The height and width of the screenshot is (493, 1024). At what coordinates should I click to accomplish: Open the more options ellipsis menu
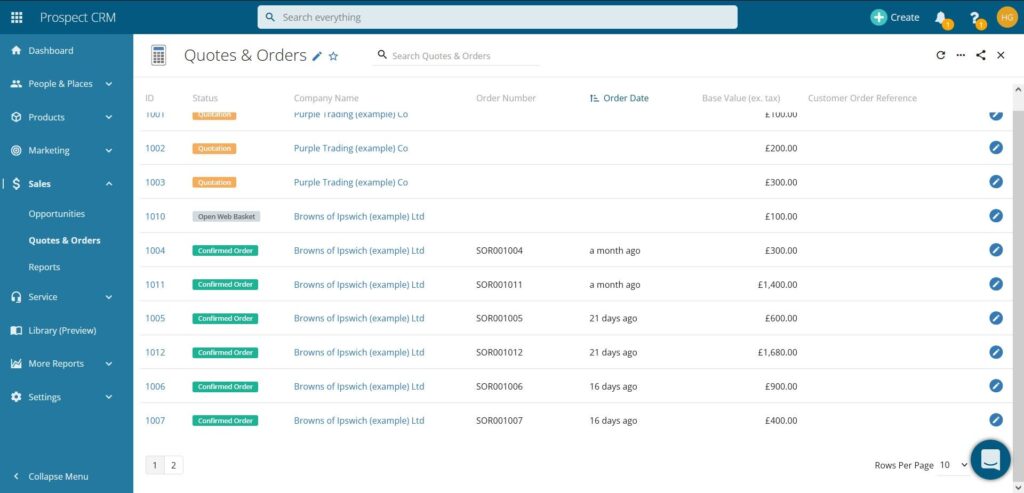click(x=961, y=56)
